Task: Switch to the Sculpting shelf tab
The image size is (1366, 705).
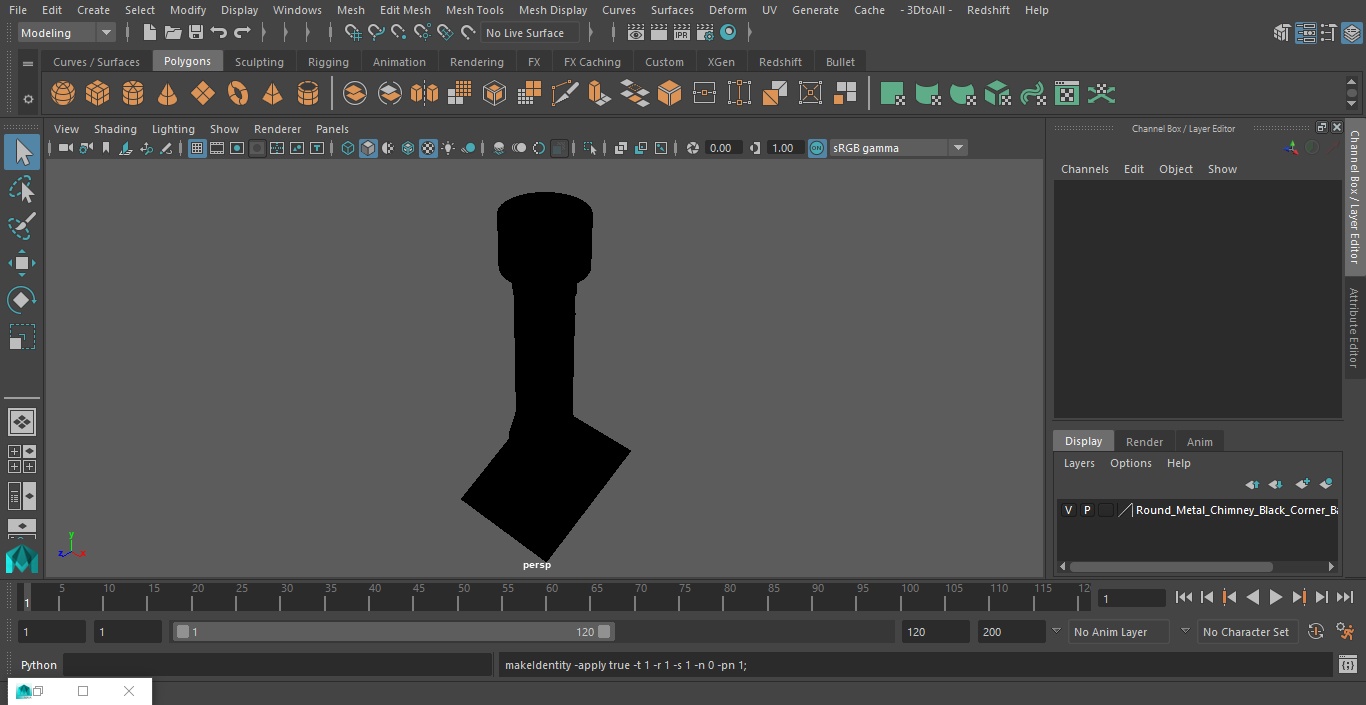Action: (x=259, y=62)
